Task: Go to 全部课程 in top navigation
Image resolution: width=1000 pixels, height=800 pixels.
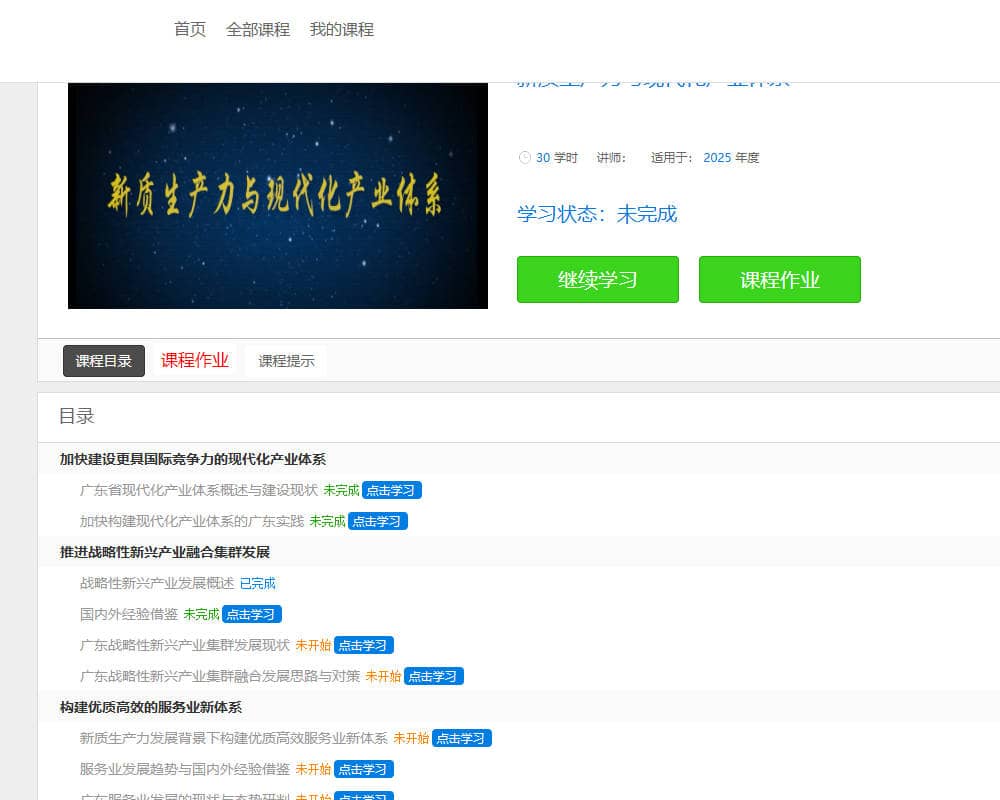Action: pos(258,30)
